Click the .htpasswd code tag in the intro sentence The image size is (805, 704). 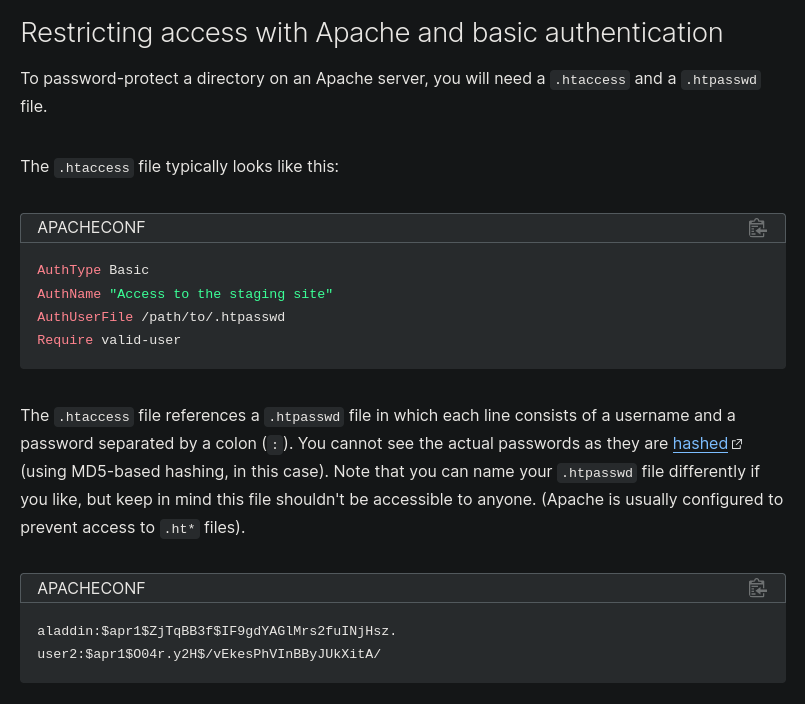coord(721,80)
